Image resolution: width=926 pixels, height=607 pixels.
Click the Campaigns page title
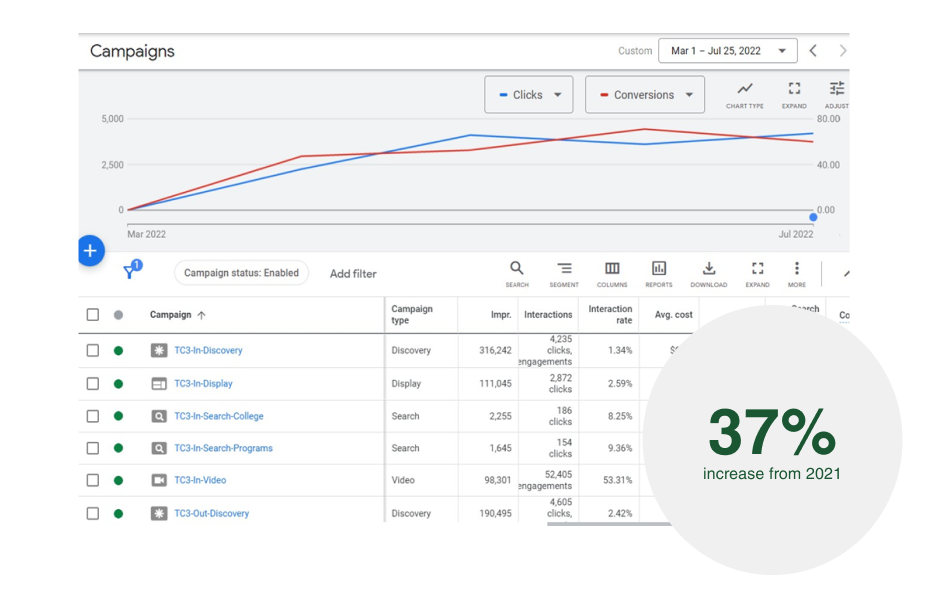pyautogui.click(x=132, y=51)
